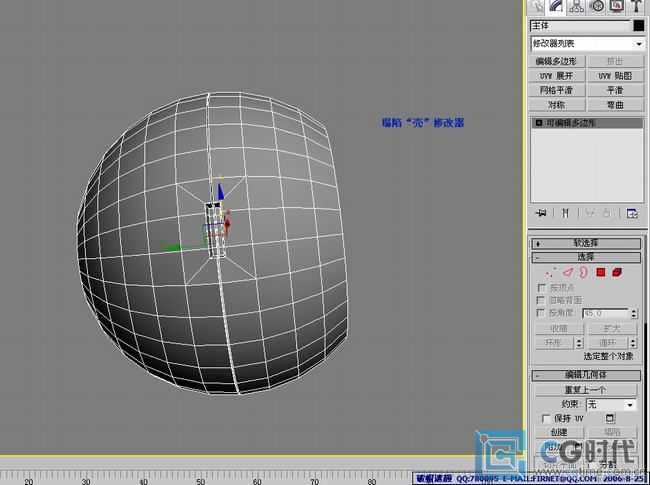
Task: Click the 按角度 value spinner arrows
Action: 634,313
